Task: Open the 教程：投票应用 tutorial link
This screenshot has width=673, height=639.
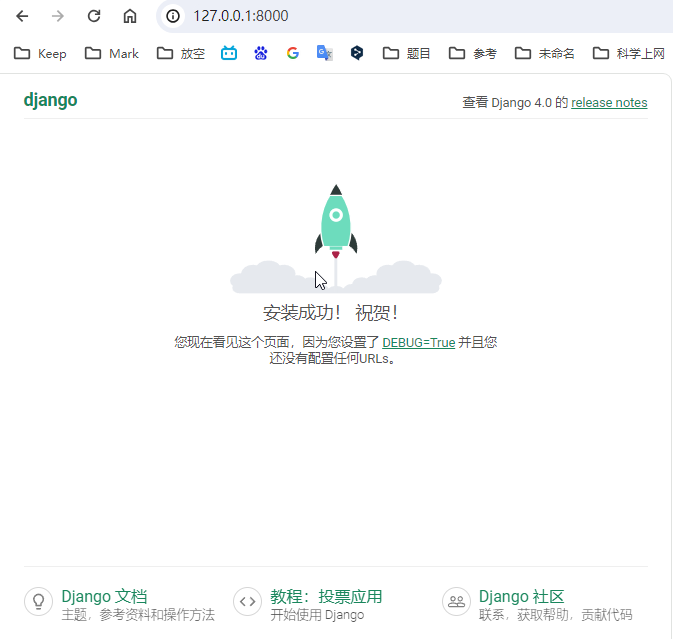Action: point(326,597)
